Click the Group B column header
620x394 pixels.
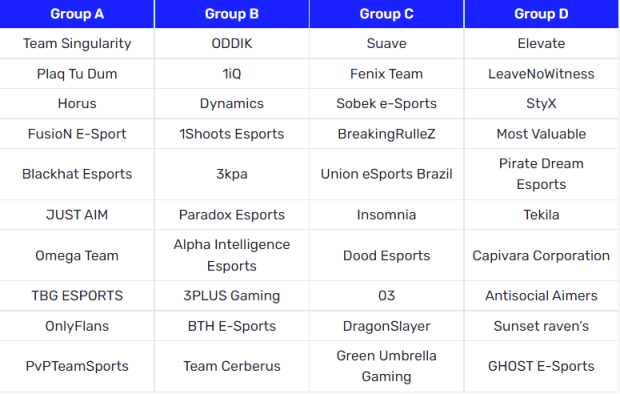[232, 14]
